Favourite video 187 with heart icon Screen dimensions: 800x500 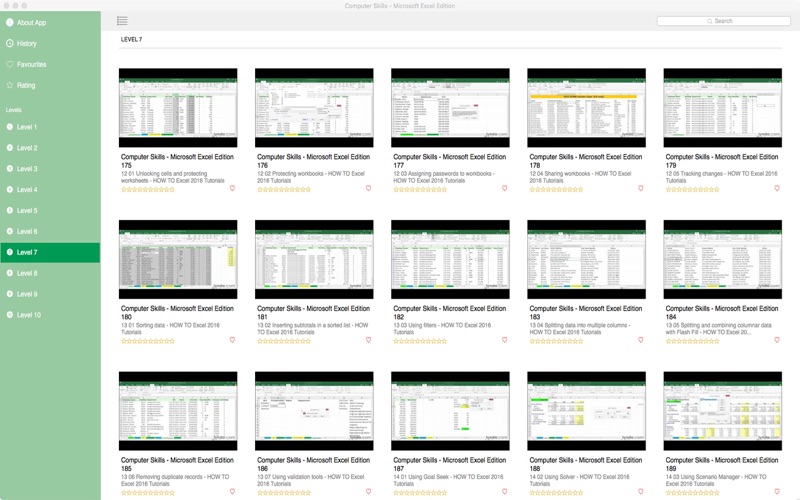coord(505,491)
